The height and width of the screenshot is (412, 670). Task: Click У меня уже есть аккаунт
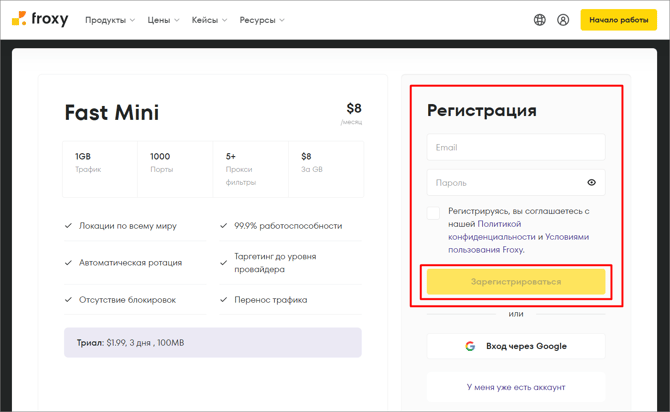tap(516, 387)
